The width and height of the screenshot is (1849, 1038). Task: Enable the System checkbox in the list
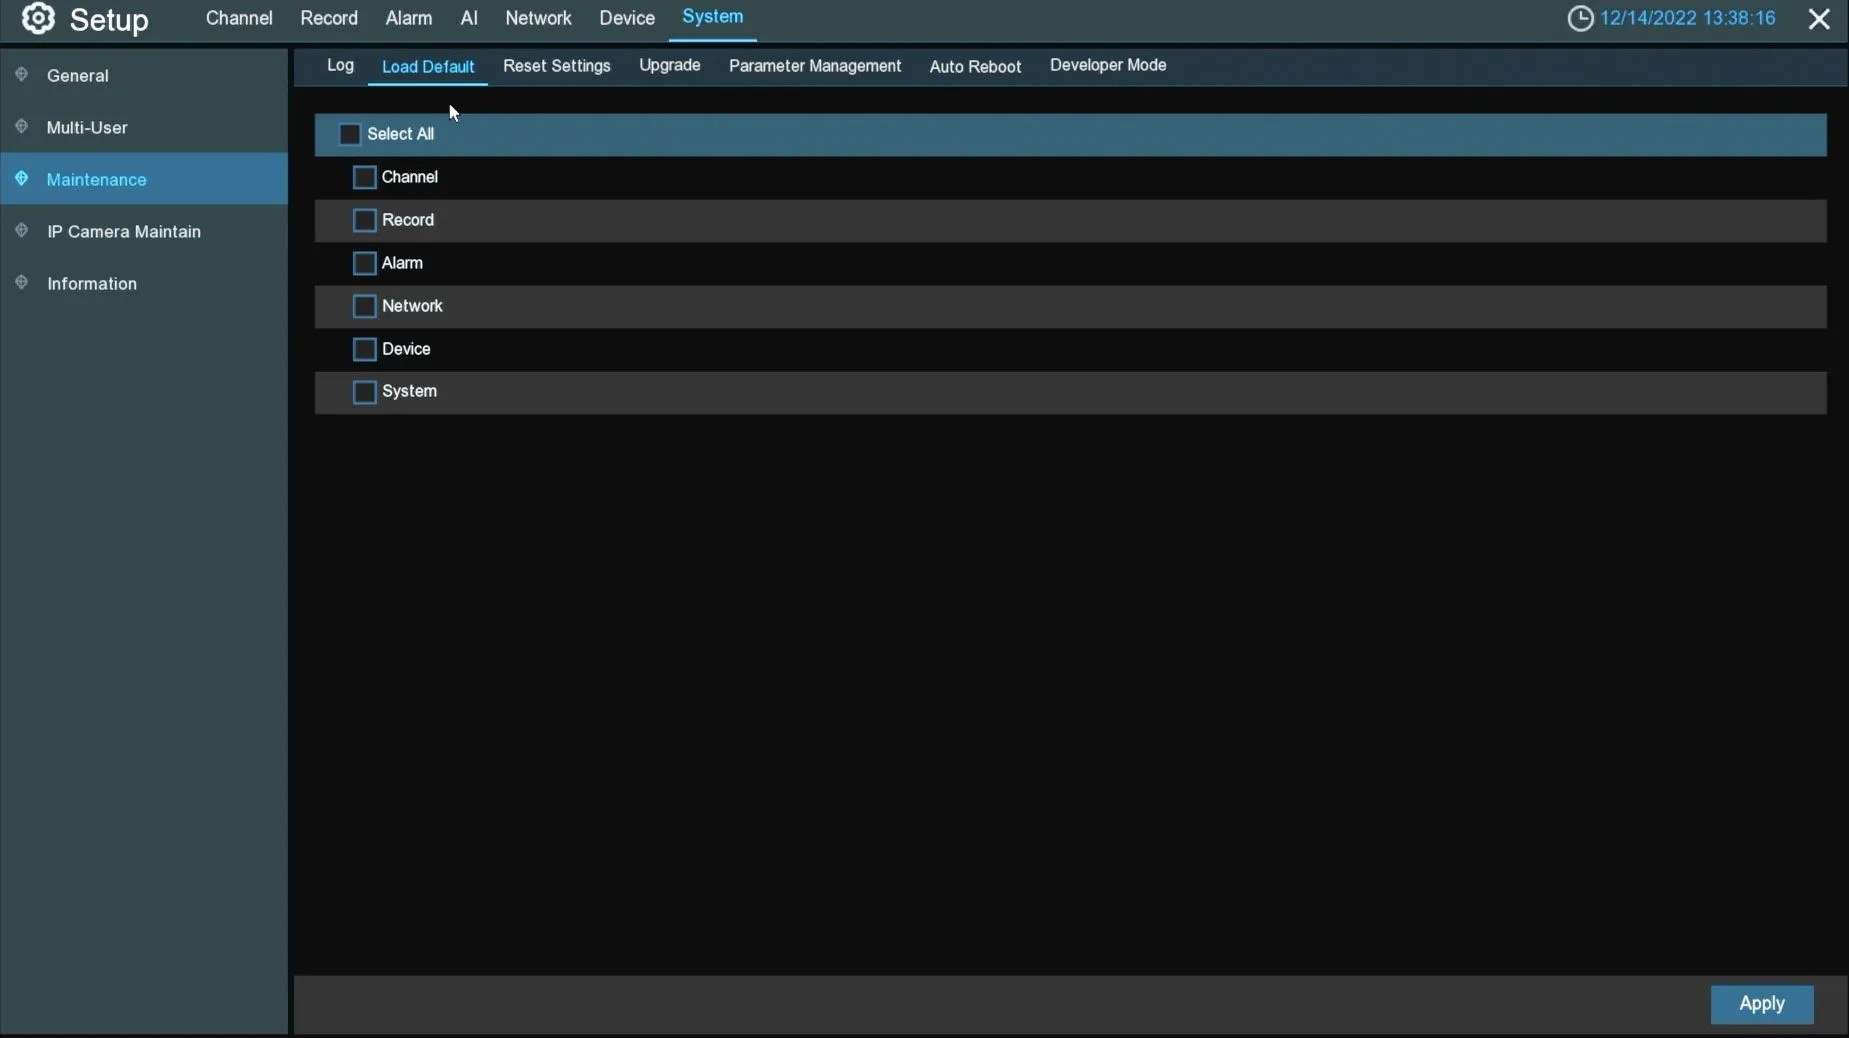click(x=365, y=392)
